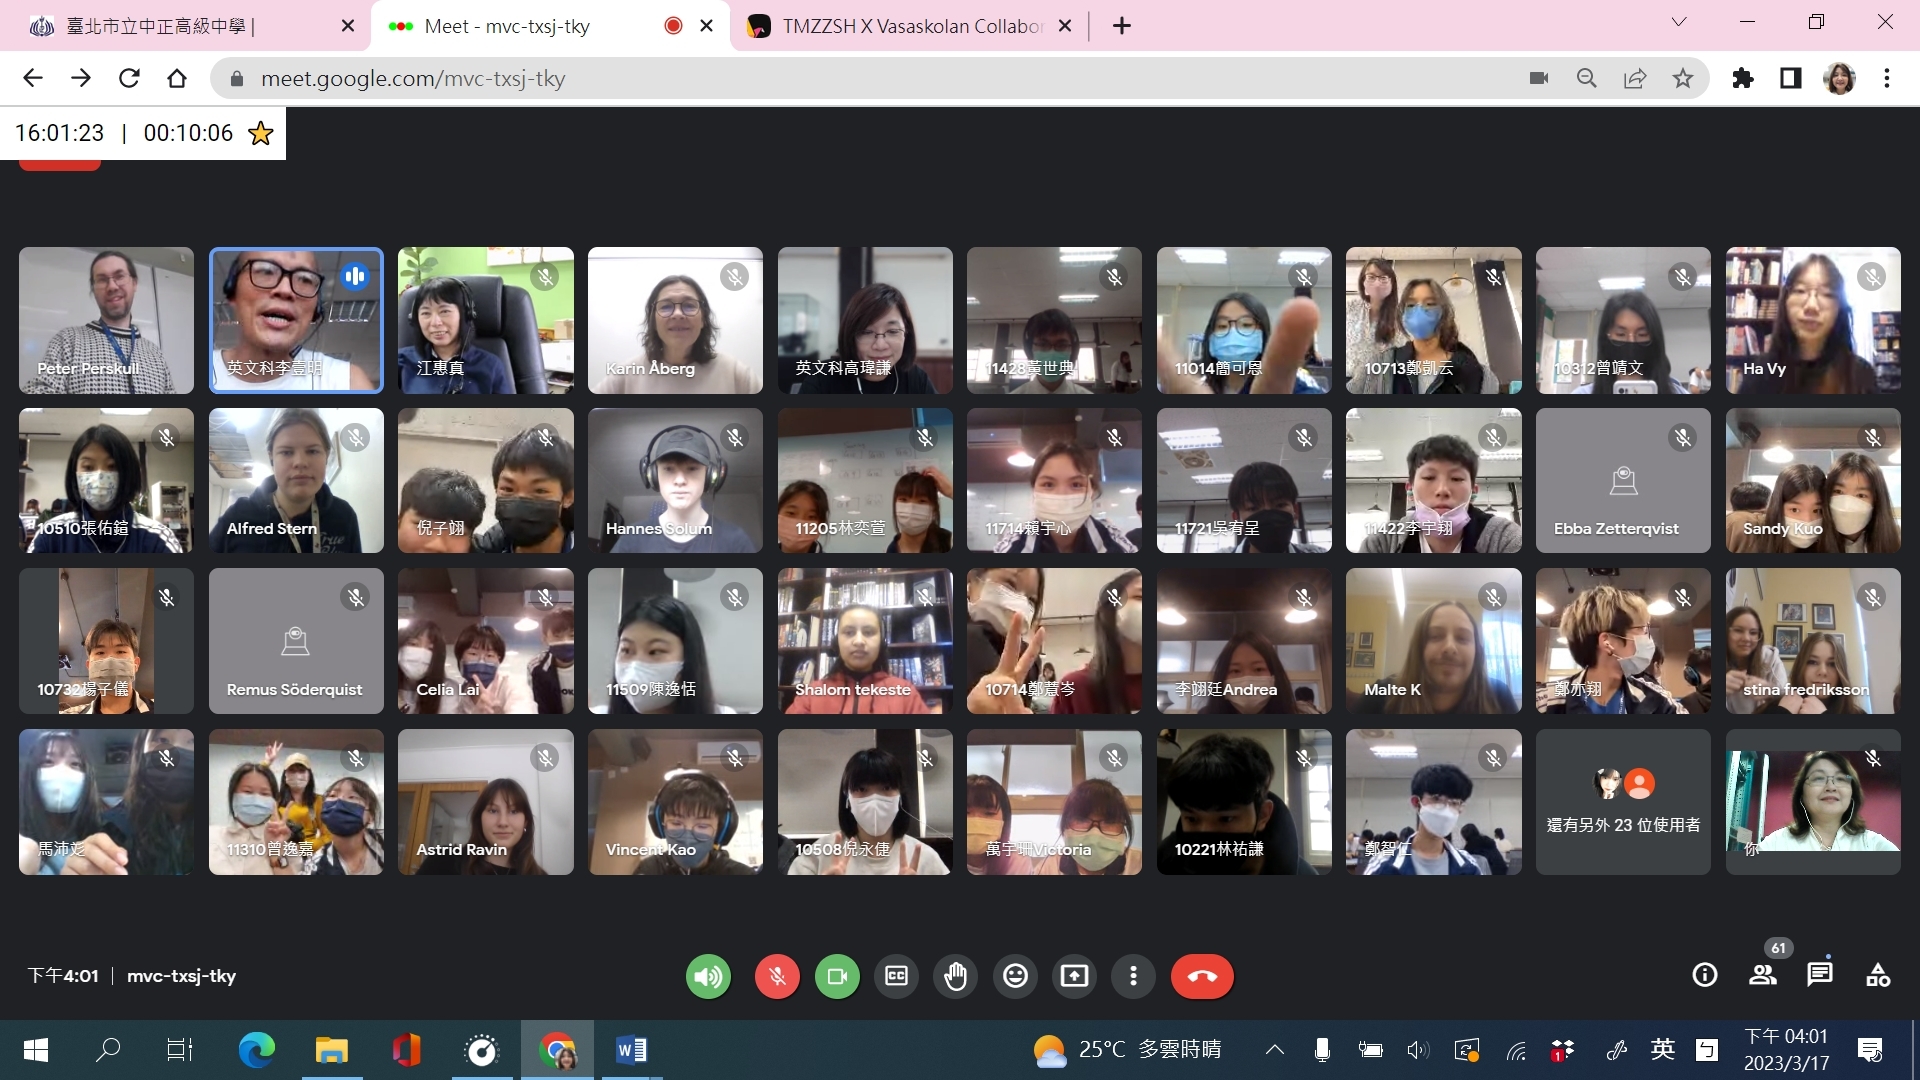The image size is (1920, 1080).
Task: Click the green speaker volume button
Action: [708, 976]
